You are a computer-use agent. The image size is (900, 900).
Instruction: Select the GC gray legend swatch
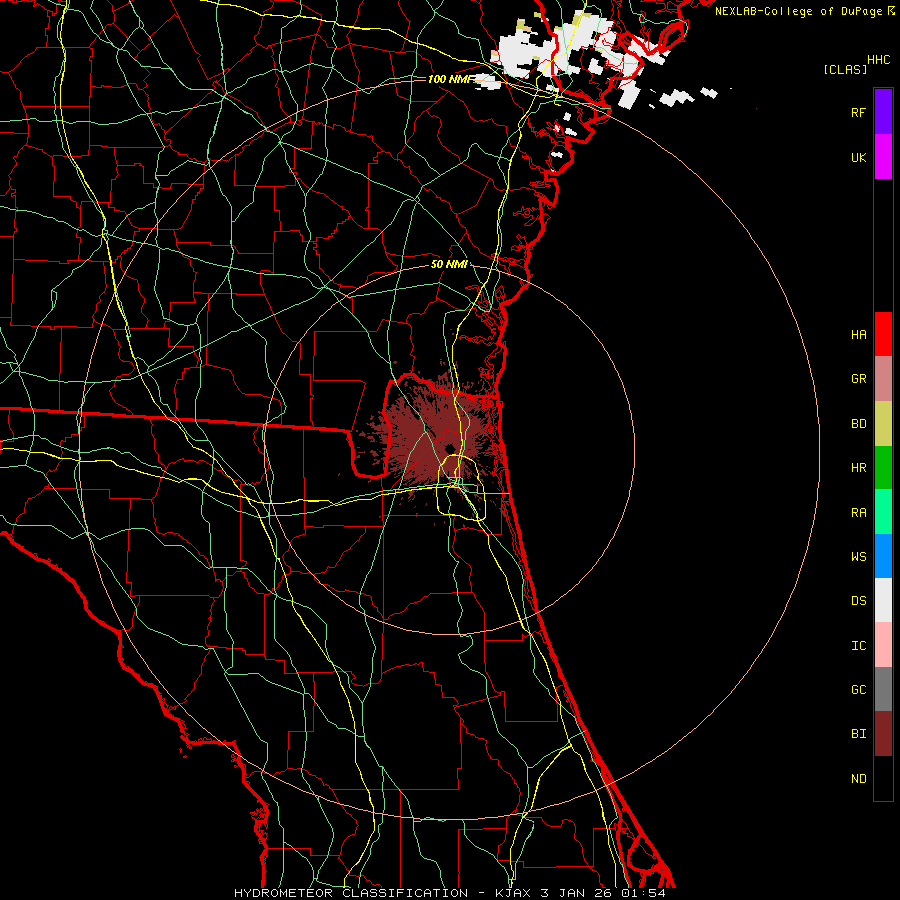pos(883,689)
